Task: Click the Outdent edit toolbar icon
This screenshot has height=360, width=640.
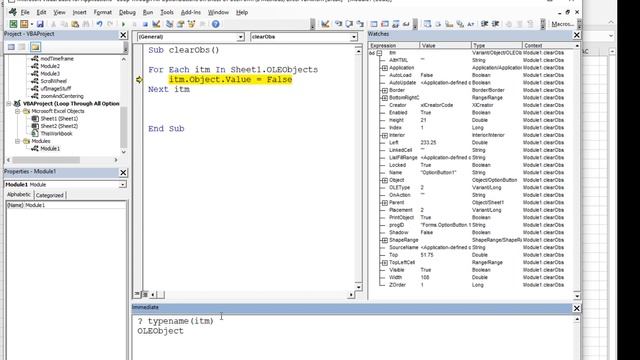Action: coord(496,24)
